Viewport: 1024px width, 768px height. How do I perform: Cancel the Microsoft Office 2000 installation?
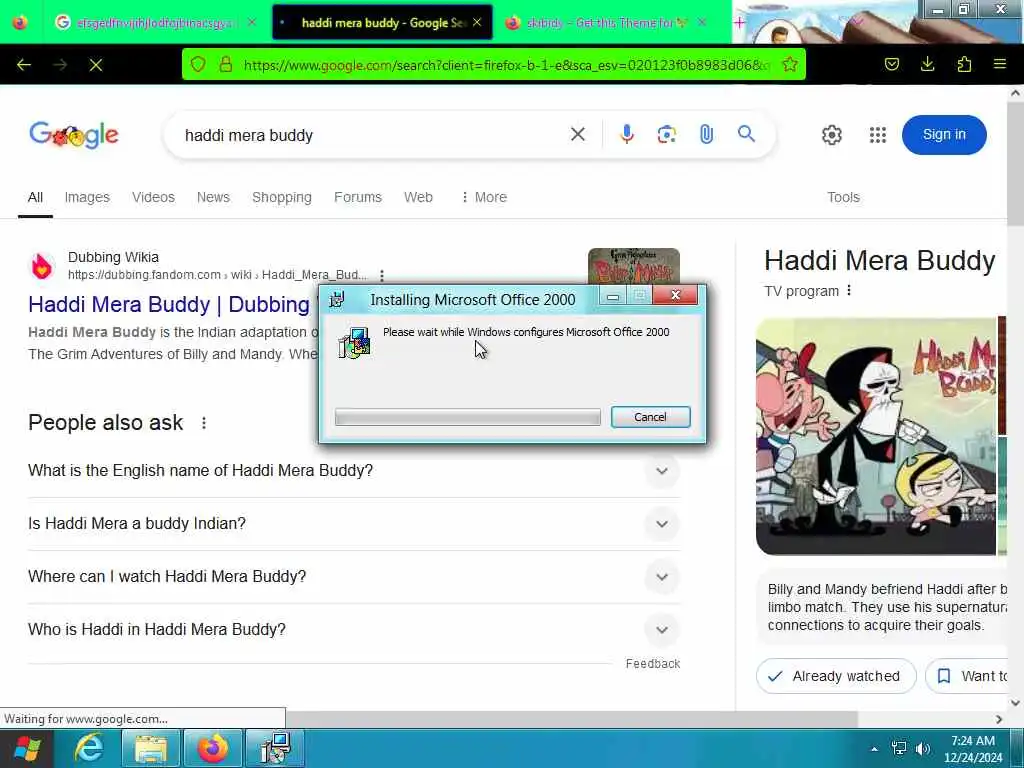650,417
